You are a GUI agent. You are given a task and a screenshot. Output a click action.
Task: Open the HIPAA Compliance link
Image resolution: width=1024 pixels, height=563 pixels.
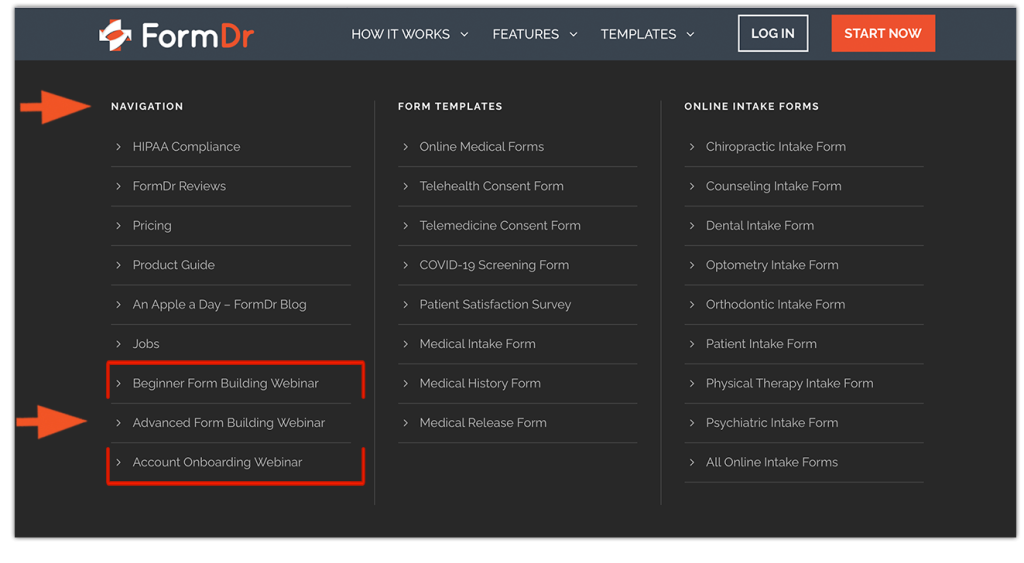186,147
